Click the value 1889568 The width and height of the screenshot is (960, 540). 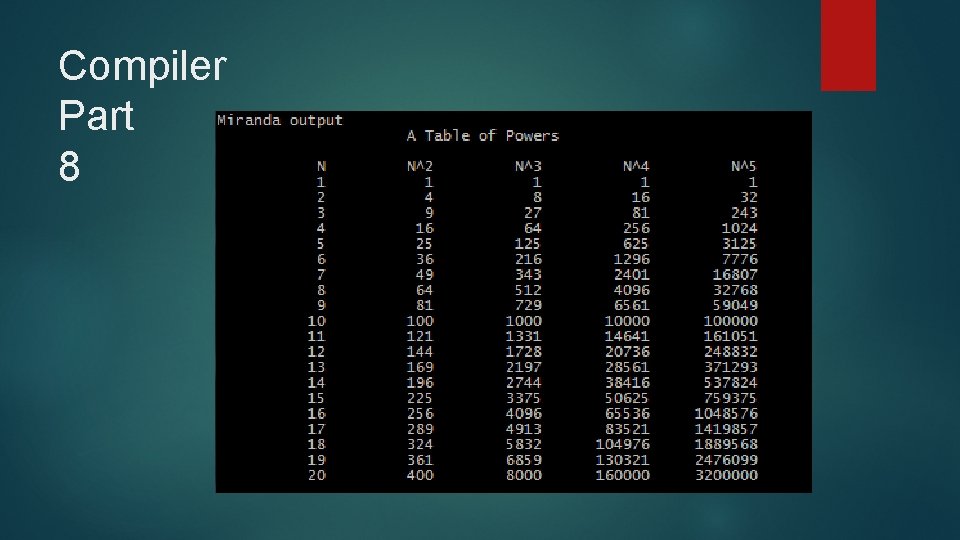pos(726,444)
